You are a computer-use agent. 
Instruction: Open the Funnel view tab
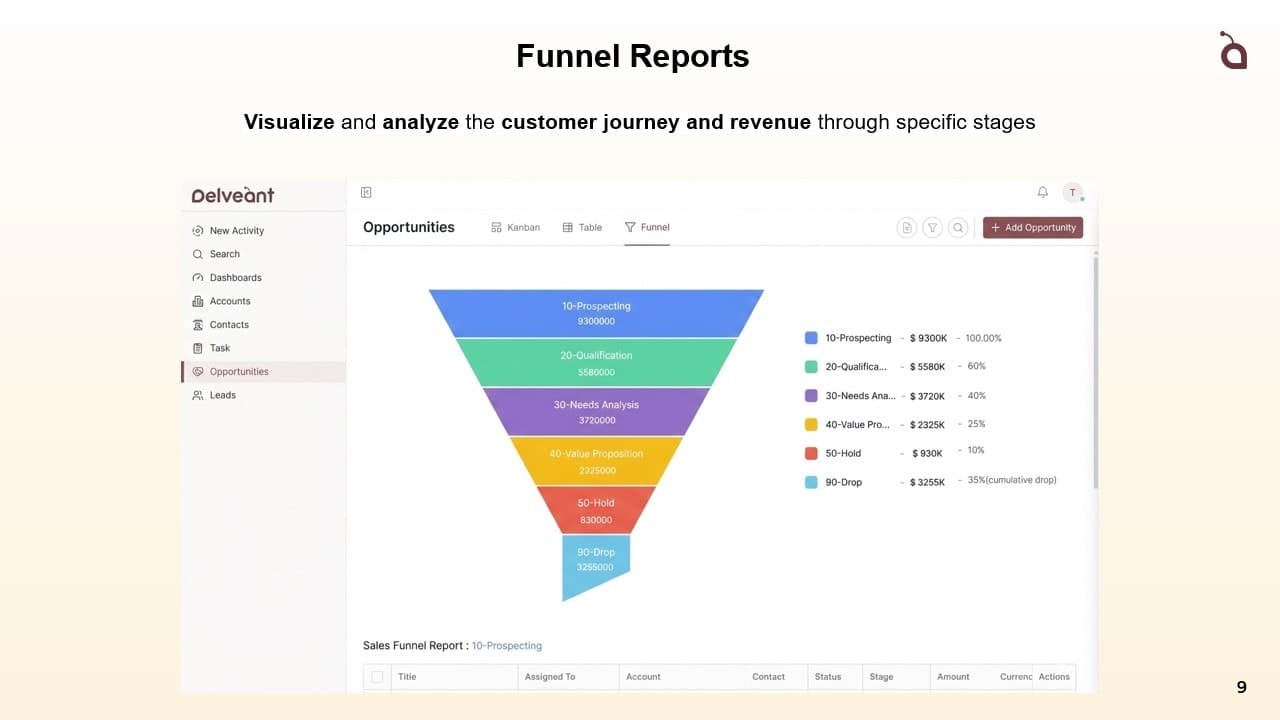(x=647, y=227)
